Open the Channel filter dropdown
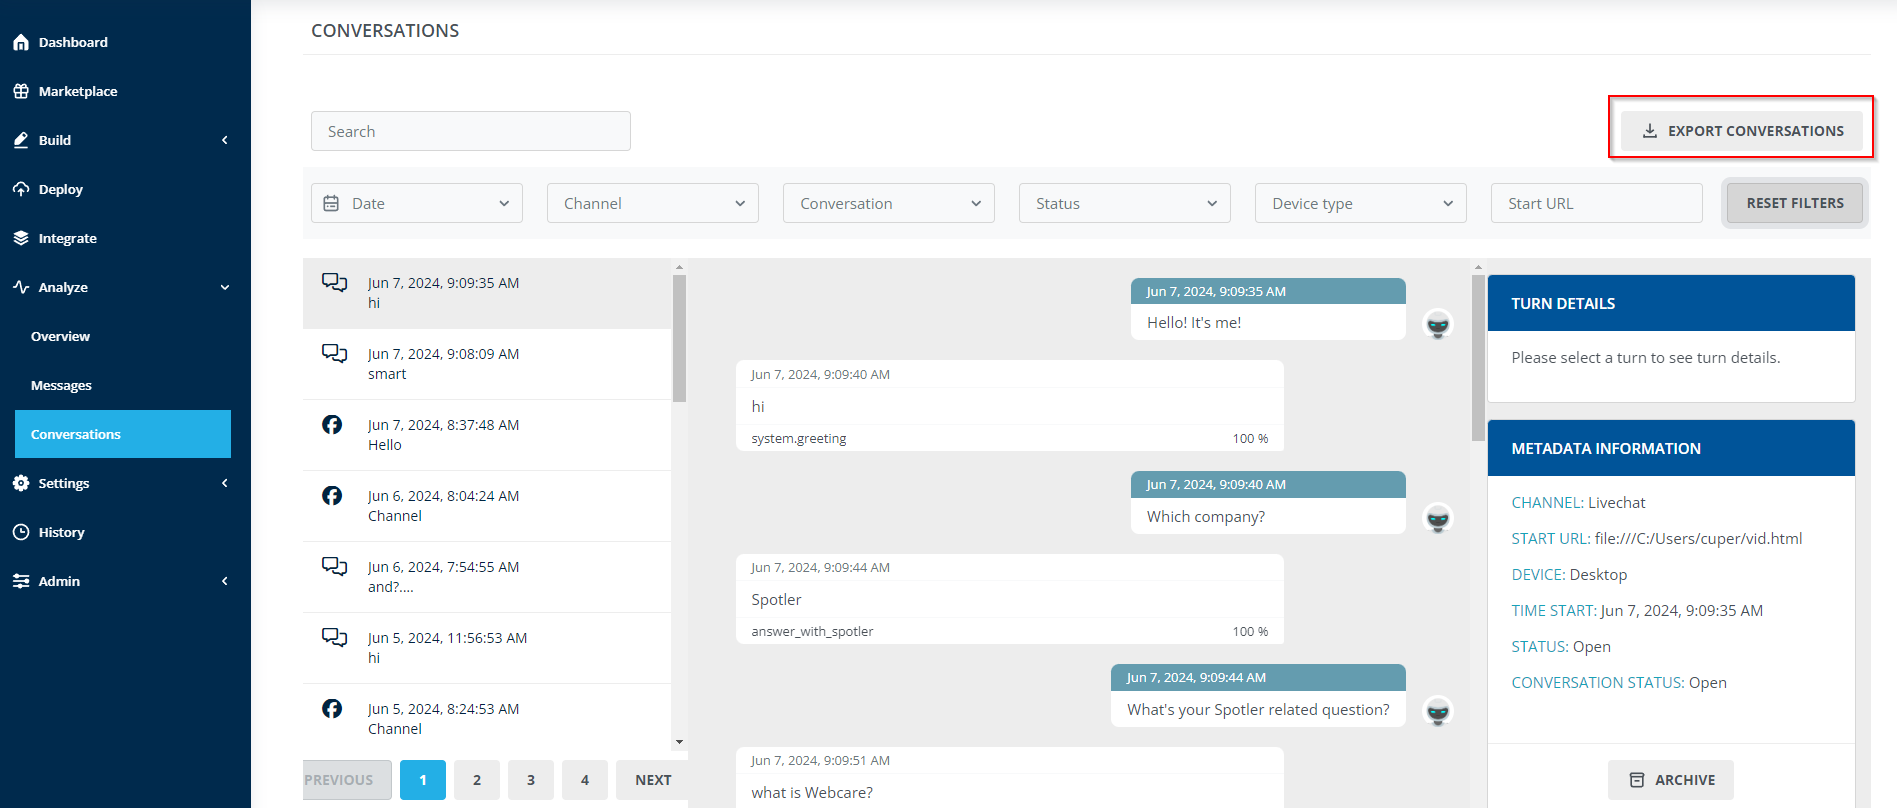This screenshot has width=1897, height=808. pos(653,203)
